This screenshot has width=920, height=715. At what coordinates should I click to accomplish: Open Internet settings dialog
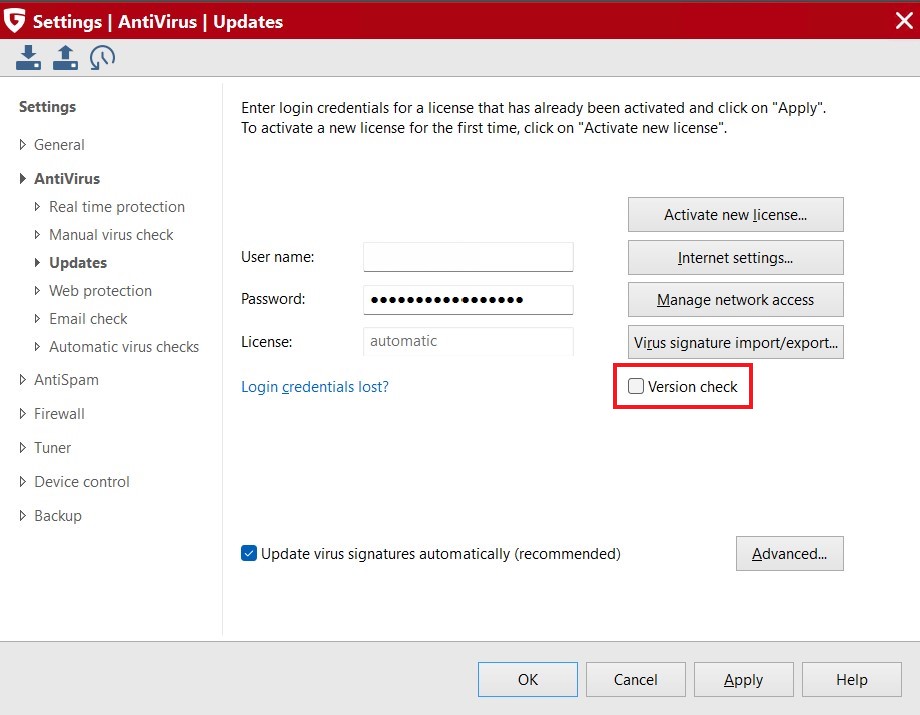(735, 257)
